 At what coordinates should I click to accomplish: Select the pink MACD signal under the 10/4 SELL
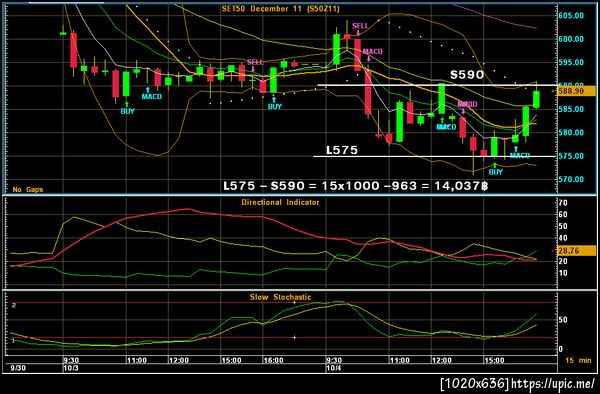(x=372, y=51)
